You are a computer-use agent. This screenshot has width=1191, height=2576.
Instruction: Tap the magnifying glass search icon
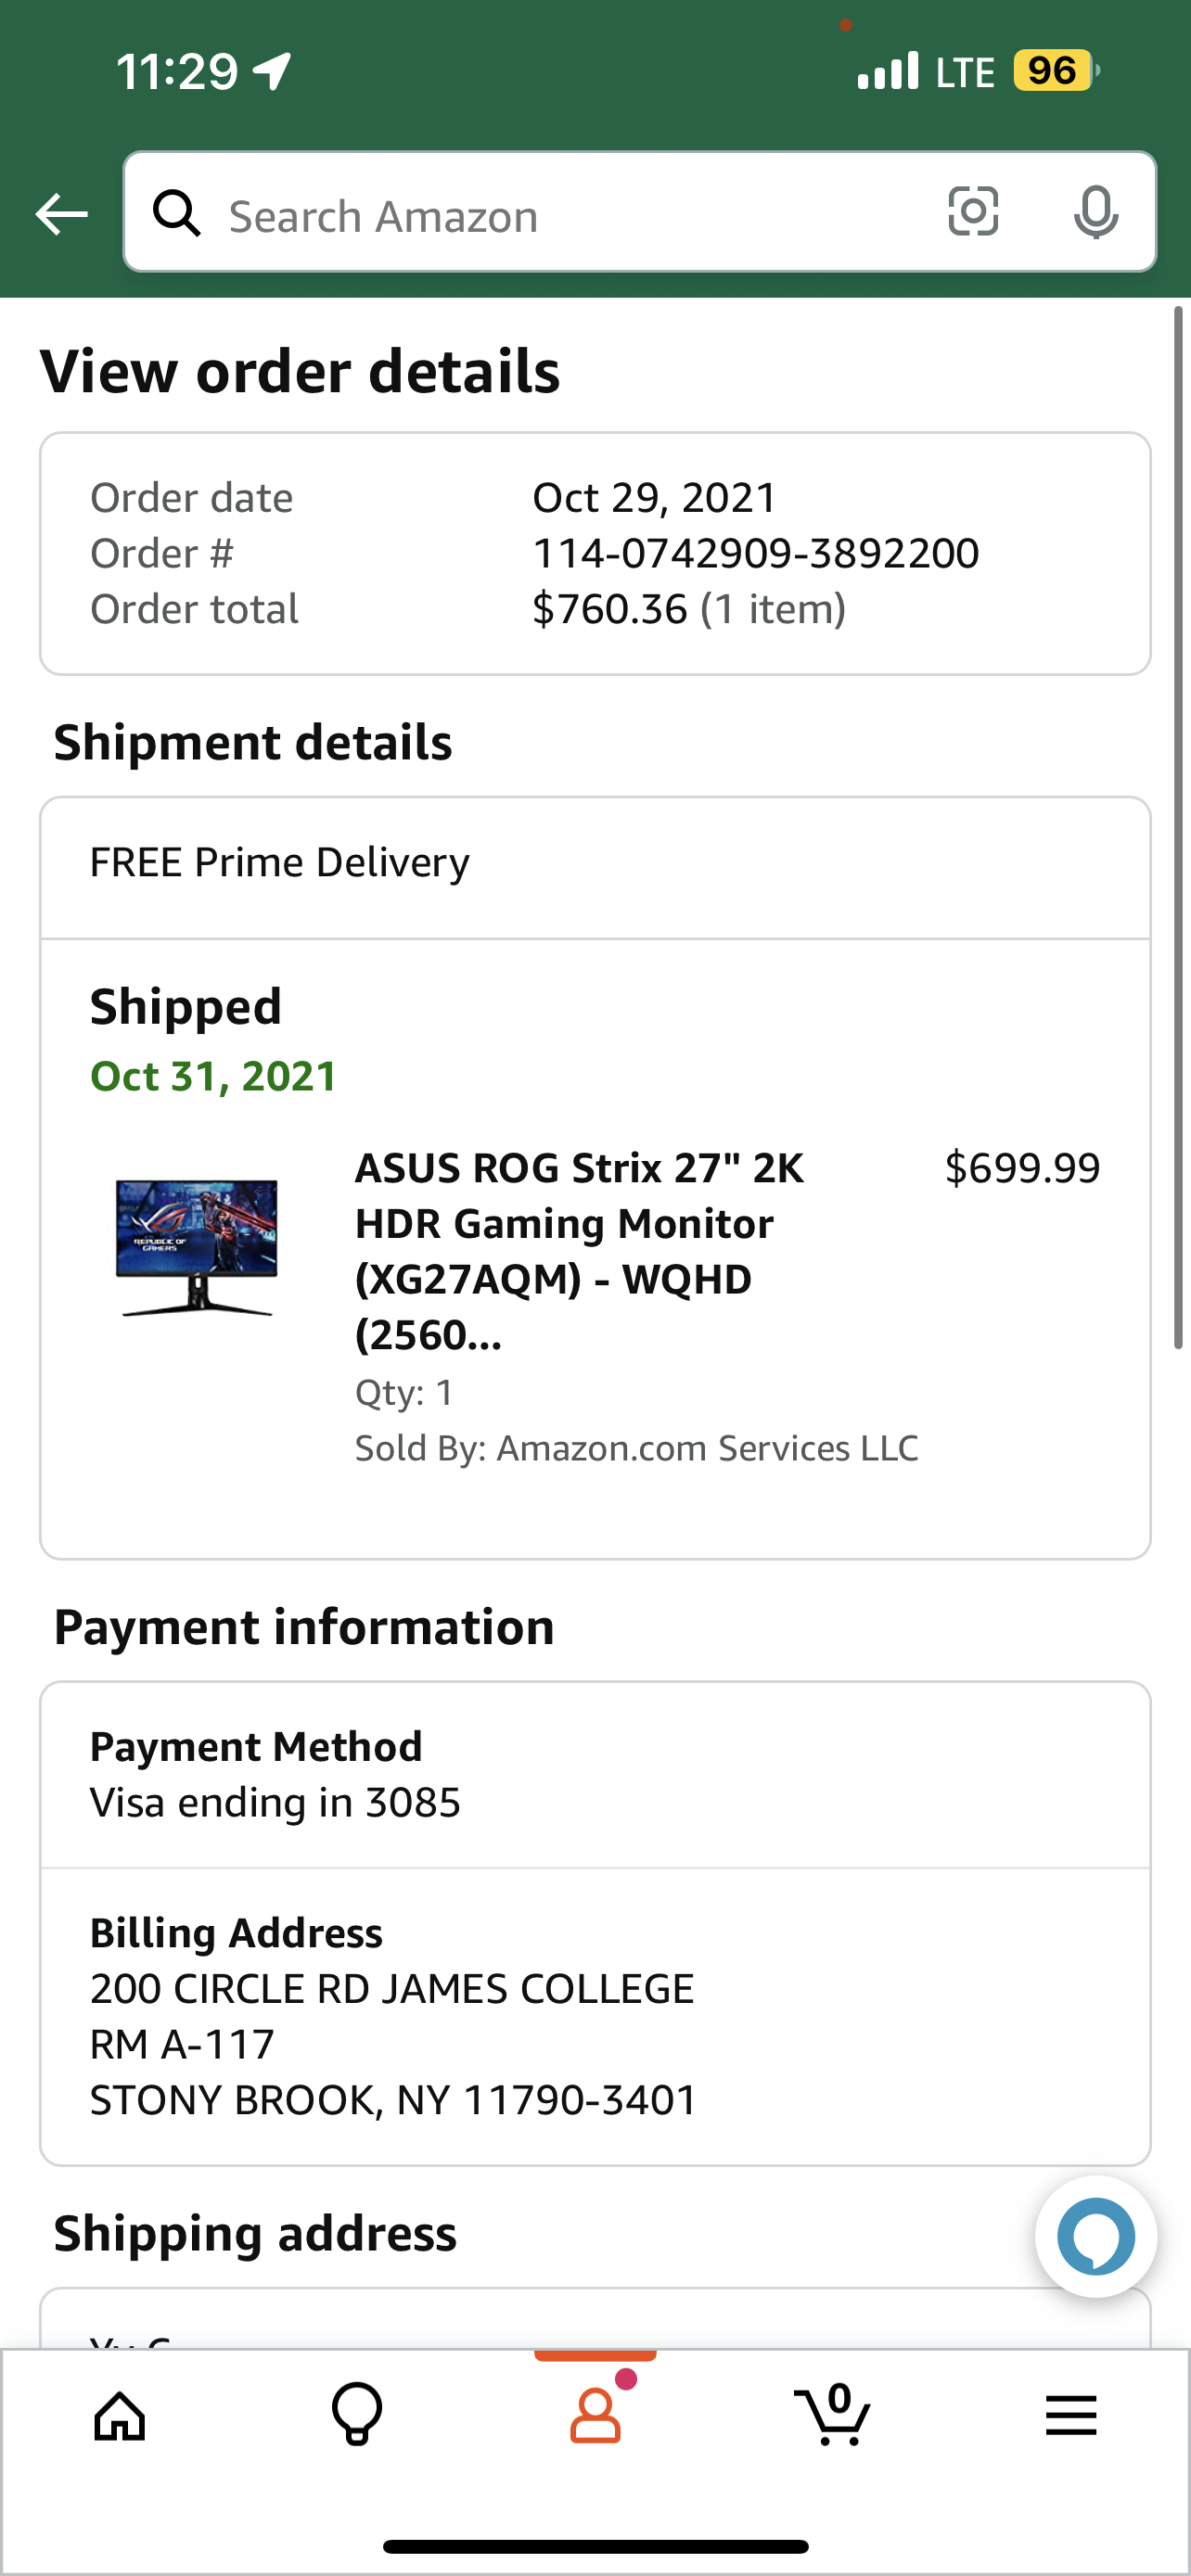coord(177,213)
